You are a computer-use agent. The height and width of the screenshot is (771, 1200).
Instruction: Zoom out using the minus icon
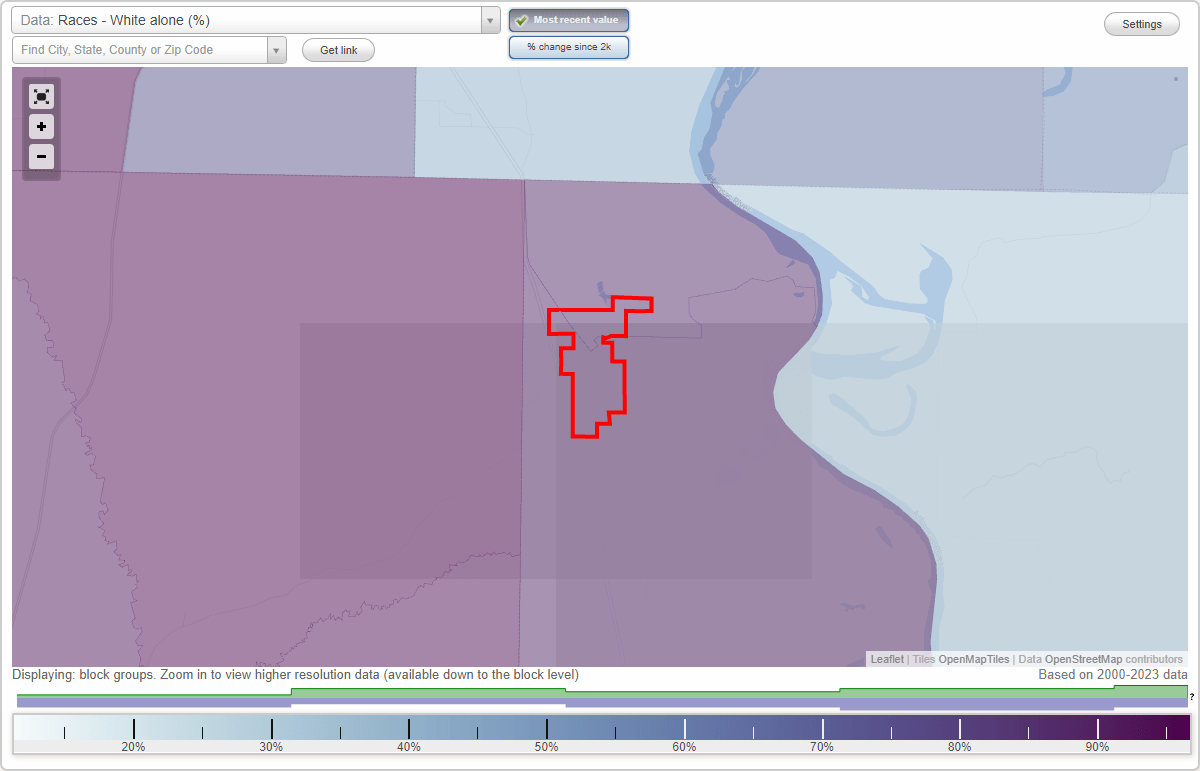[x=41, y=156]
